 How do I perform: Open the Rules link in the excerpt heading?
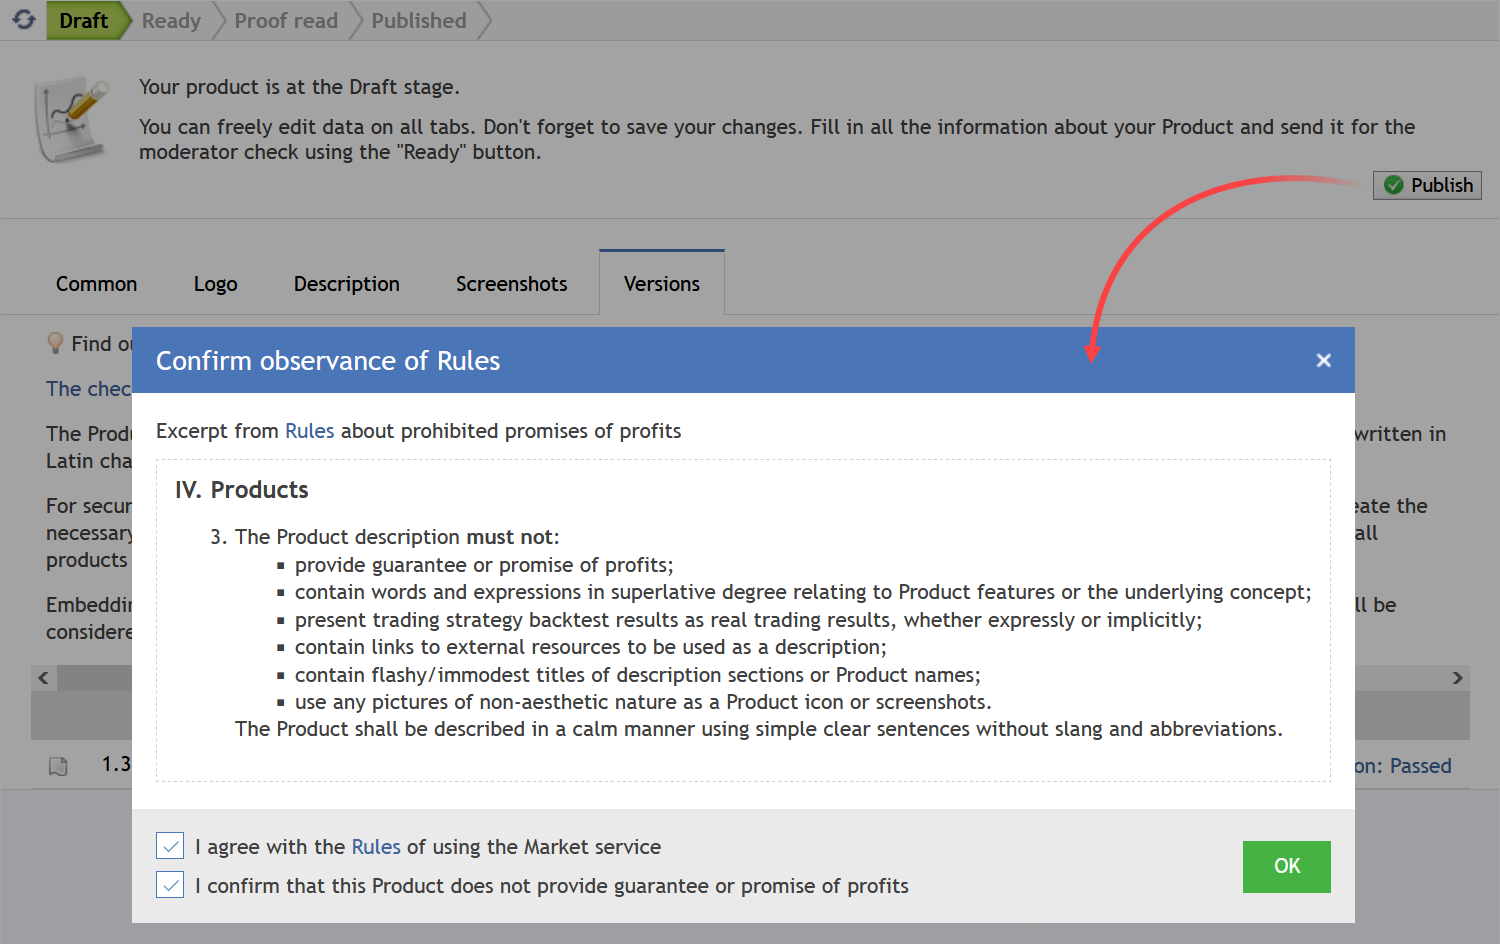pos(309,431)
